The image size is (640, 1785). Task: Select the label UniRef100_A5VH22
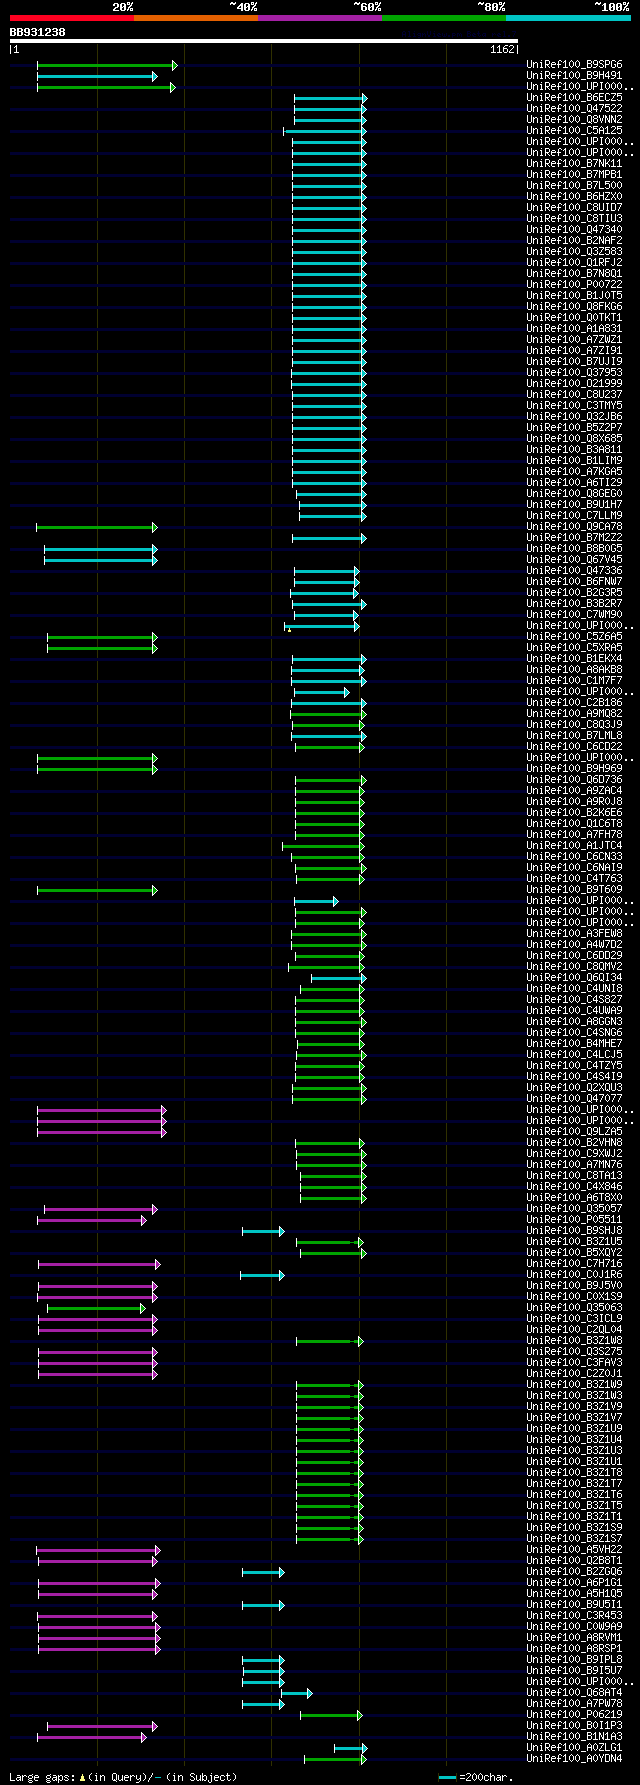point(574,1550)
